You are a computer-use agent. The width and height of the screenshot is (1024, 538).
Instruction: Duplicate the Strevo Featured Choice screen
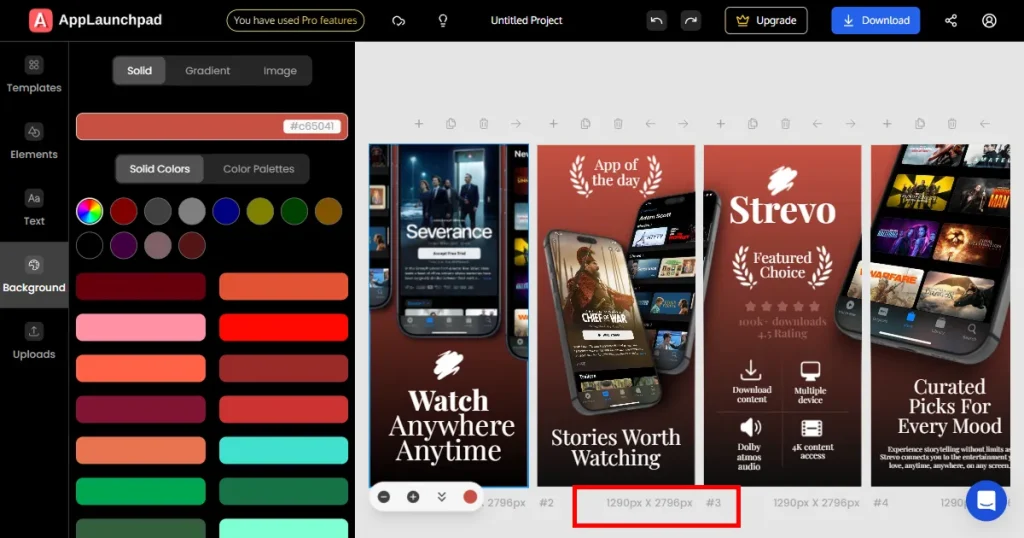[x=752, y=123]
